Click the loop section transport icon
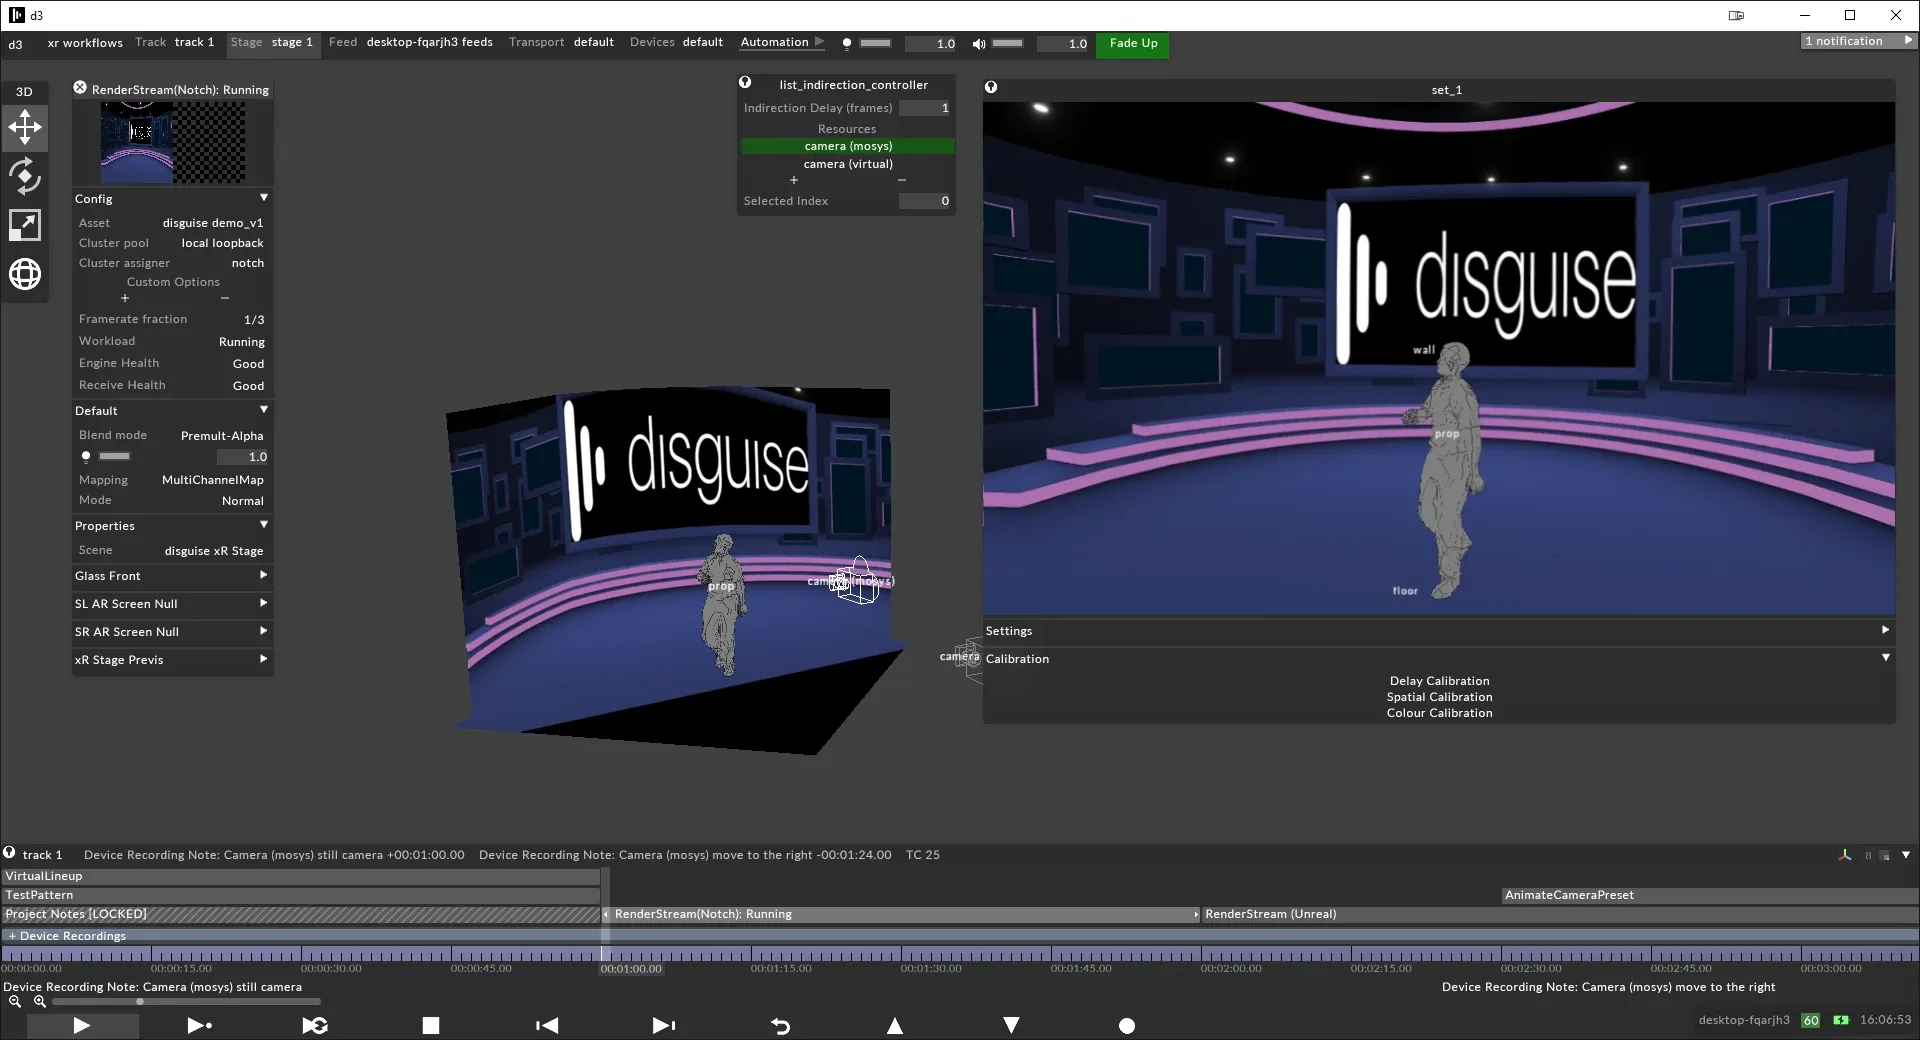Screen dimensions: 1920x1040 tap(315, 1025)
